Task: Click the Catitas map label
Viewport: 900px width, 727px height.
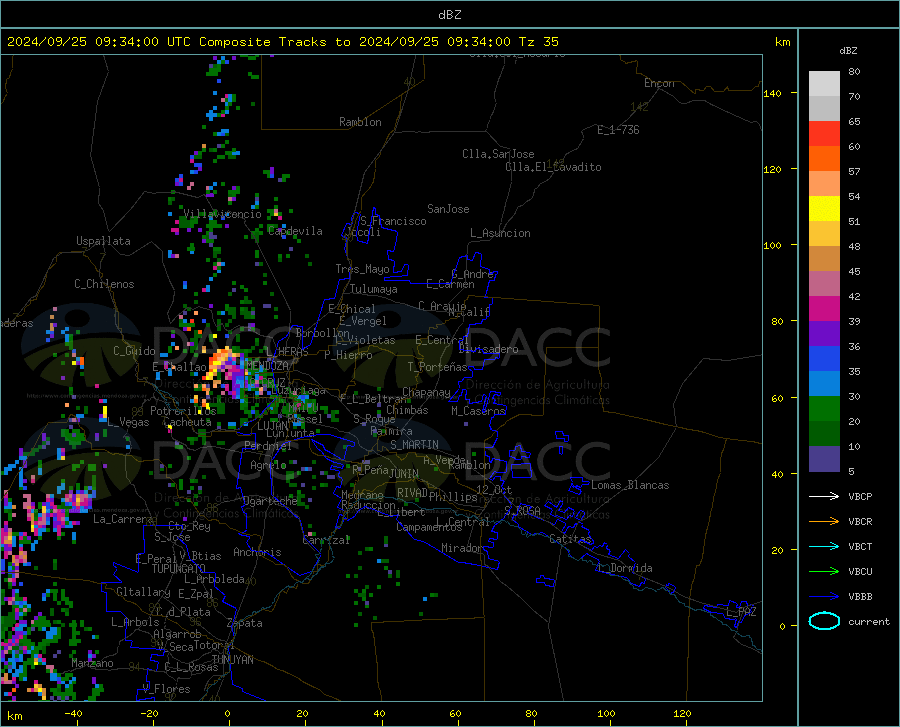Action: [x=570, y=539]
